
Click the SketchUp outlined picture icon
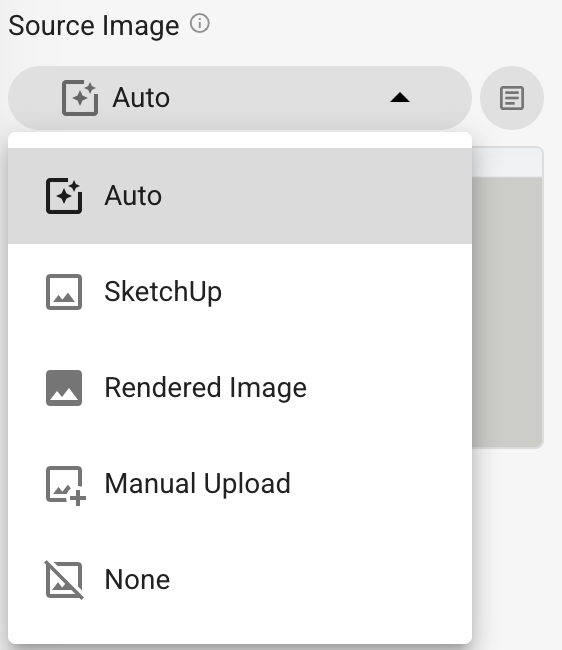pyautogui.click(x=64, y=292)
